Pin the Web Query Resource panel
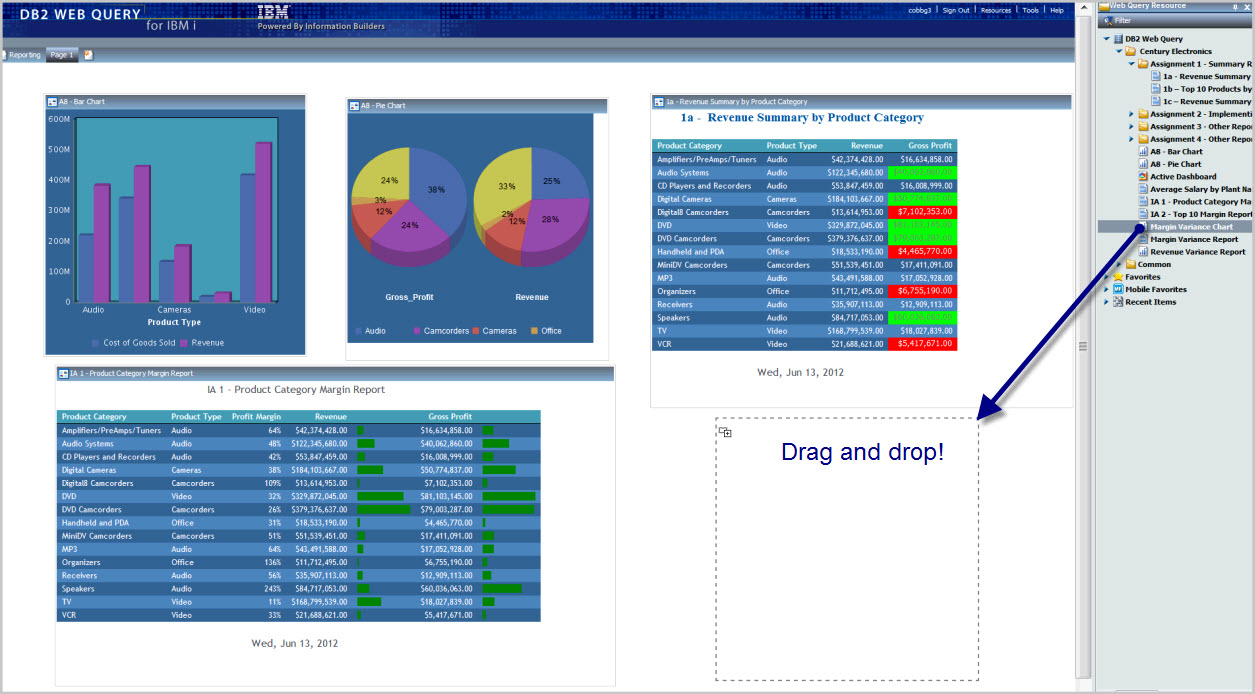This screenshot has width=1255, height=694. tap(1237, 6)
